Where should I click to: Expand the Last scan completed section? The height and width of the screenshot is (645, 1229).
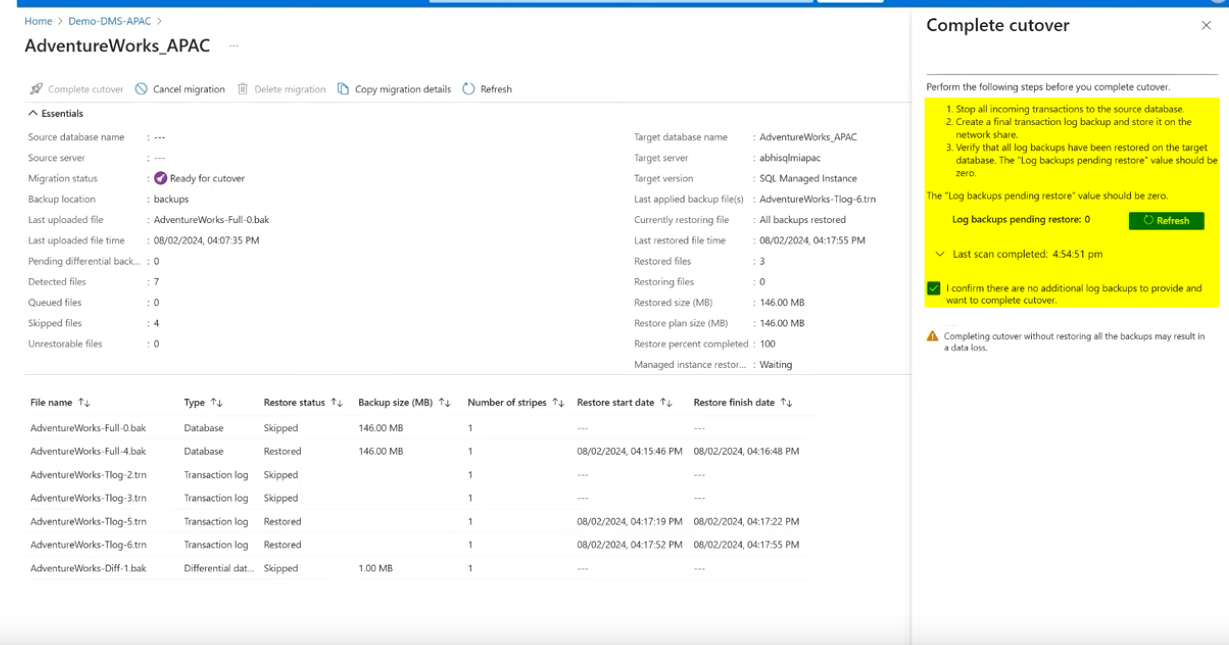940,254
